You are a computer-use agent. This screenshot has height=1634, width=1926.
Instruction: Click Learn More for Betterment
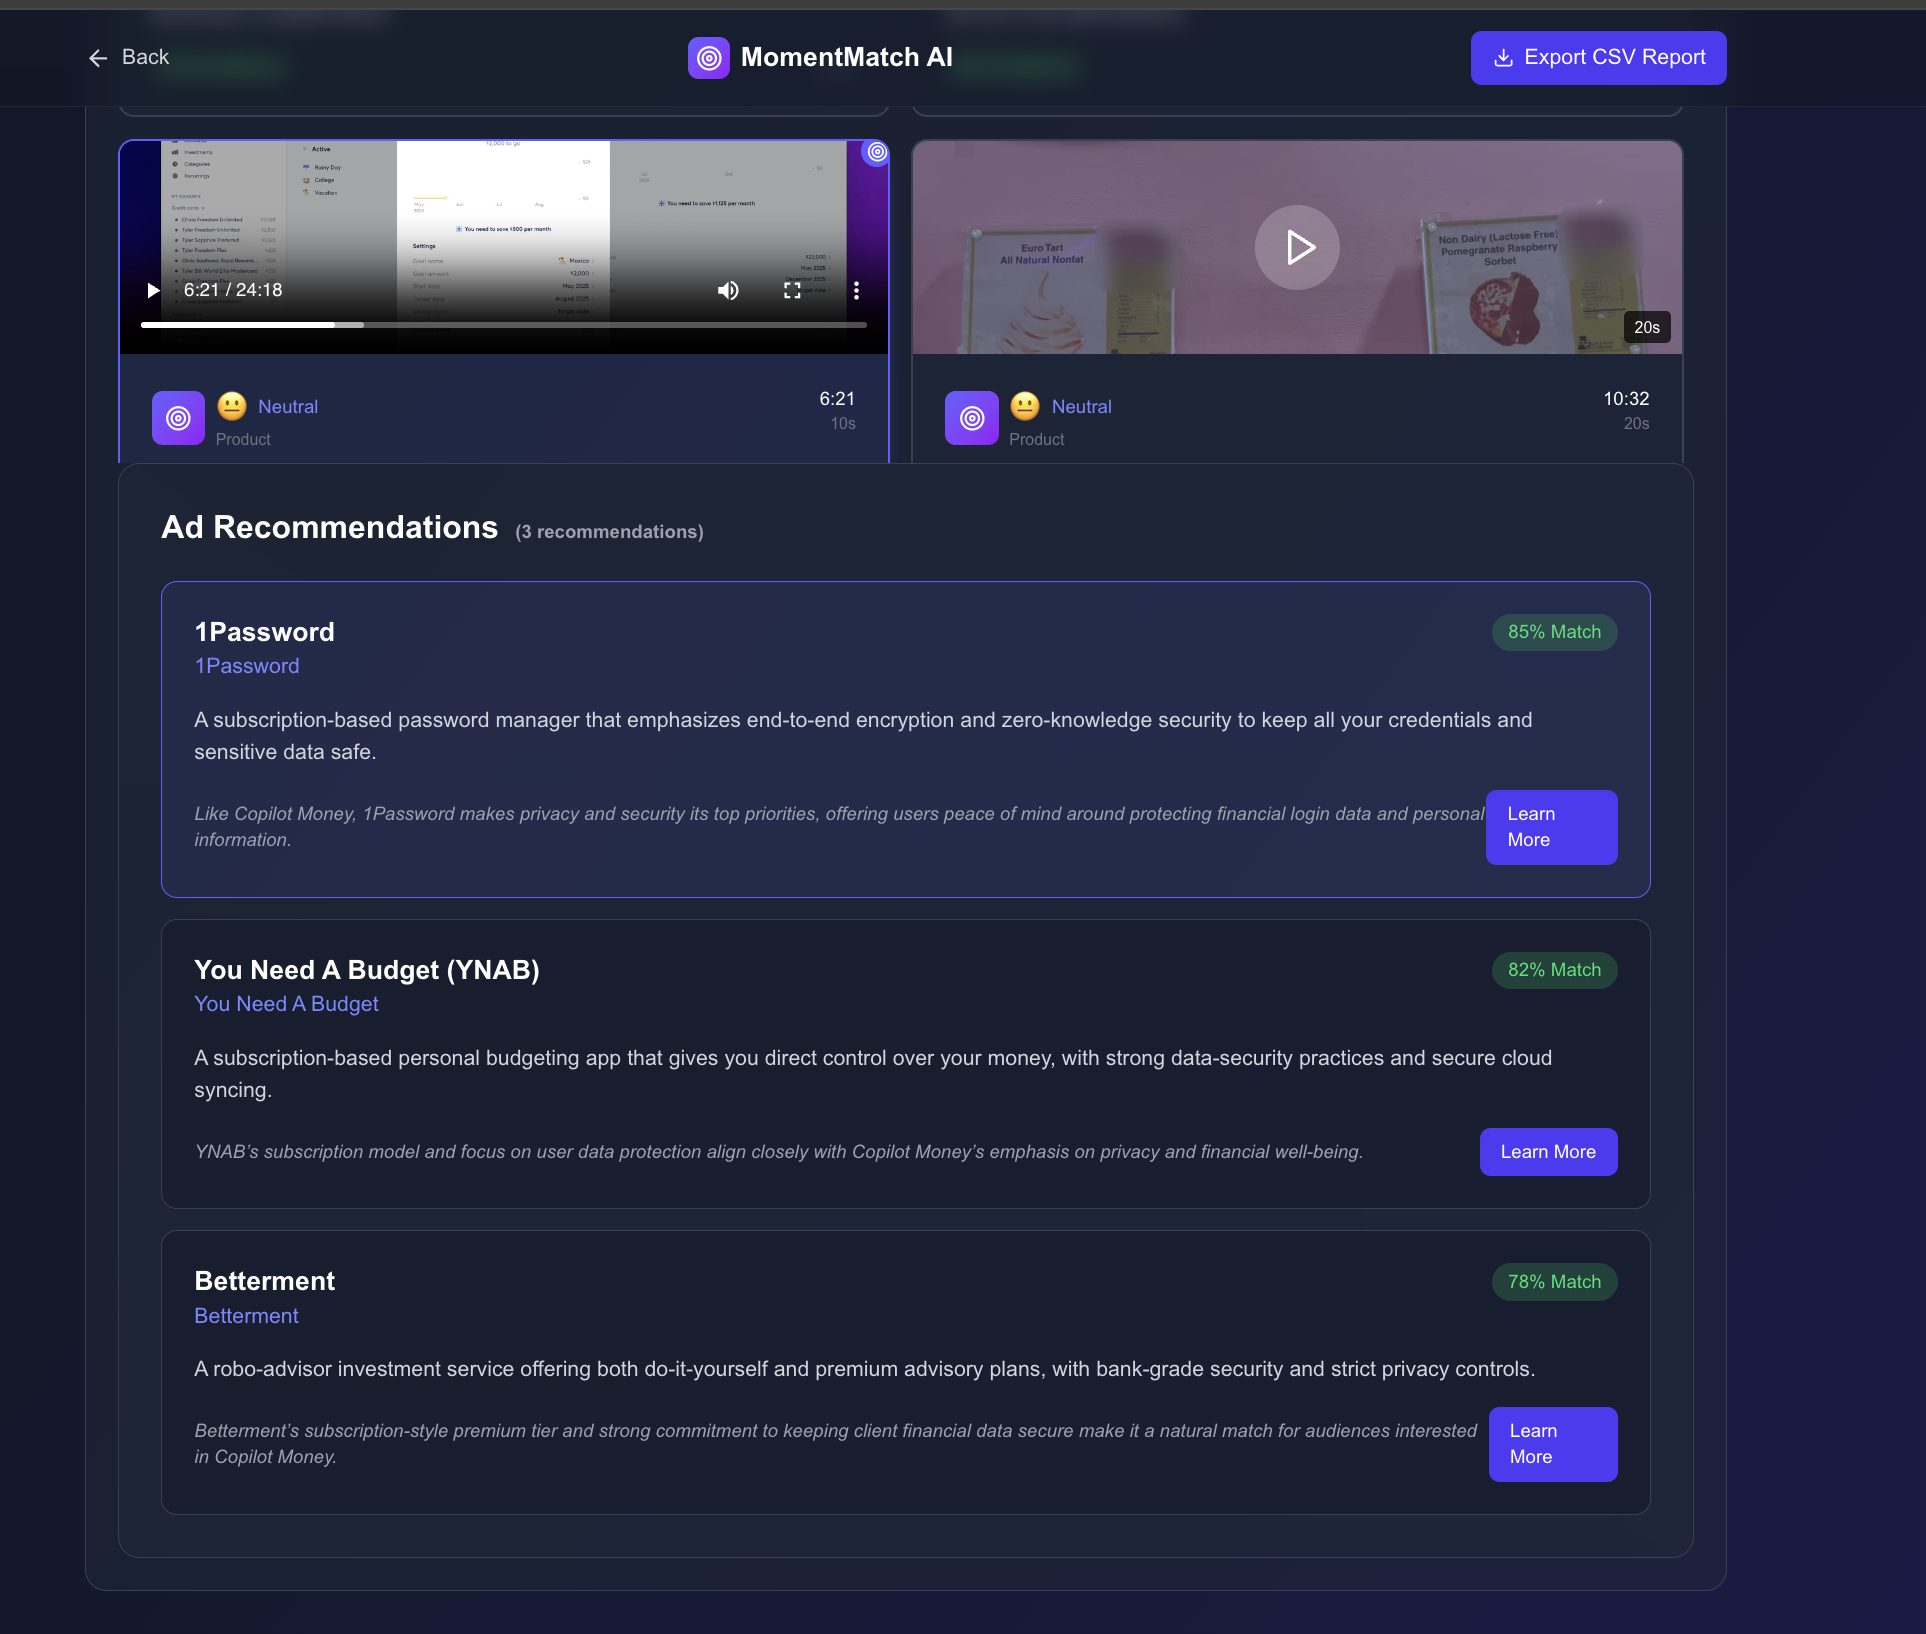pos(1552,1444)
